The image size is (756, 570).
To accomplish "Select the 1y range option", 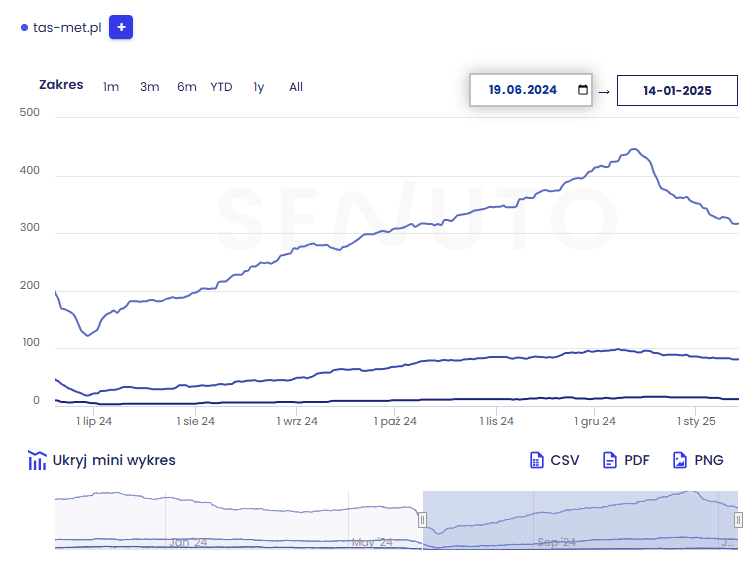I will (259, 87).
